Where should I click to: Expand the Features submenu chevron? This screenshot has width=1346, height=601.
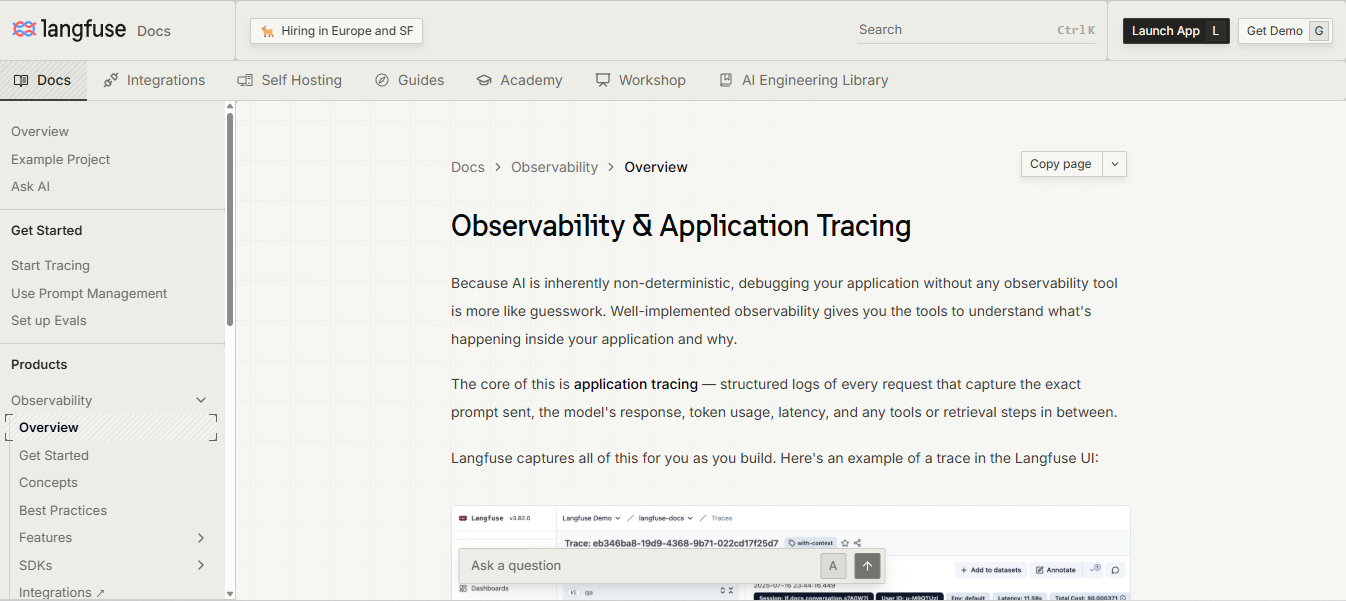tap(201, 538)
